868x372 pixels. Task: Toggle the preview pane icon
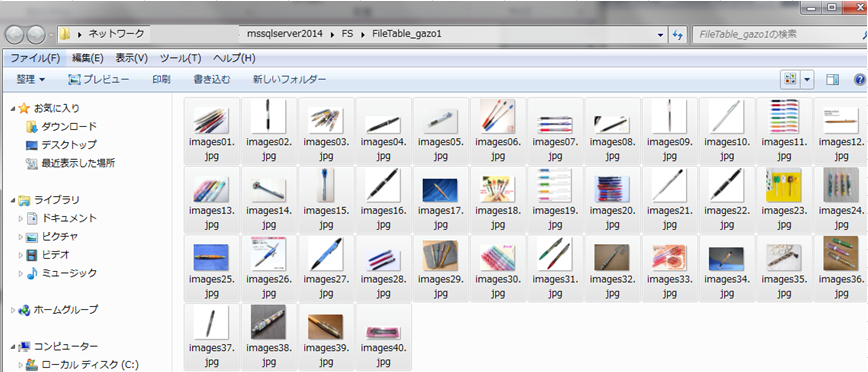pos(832,80)
